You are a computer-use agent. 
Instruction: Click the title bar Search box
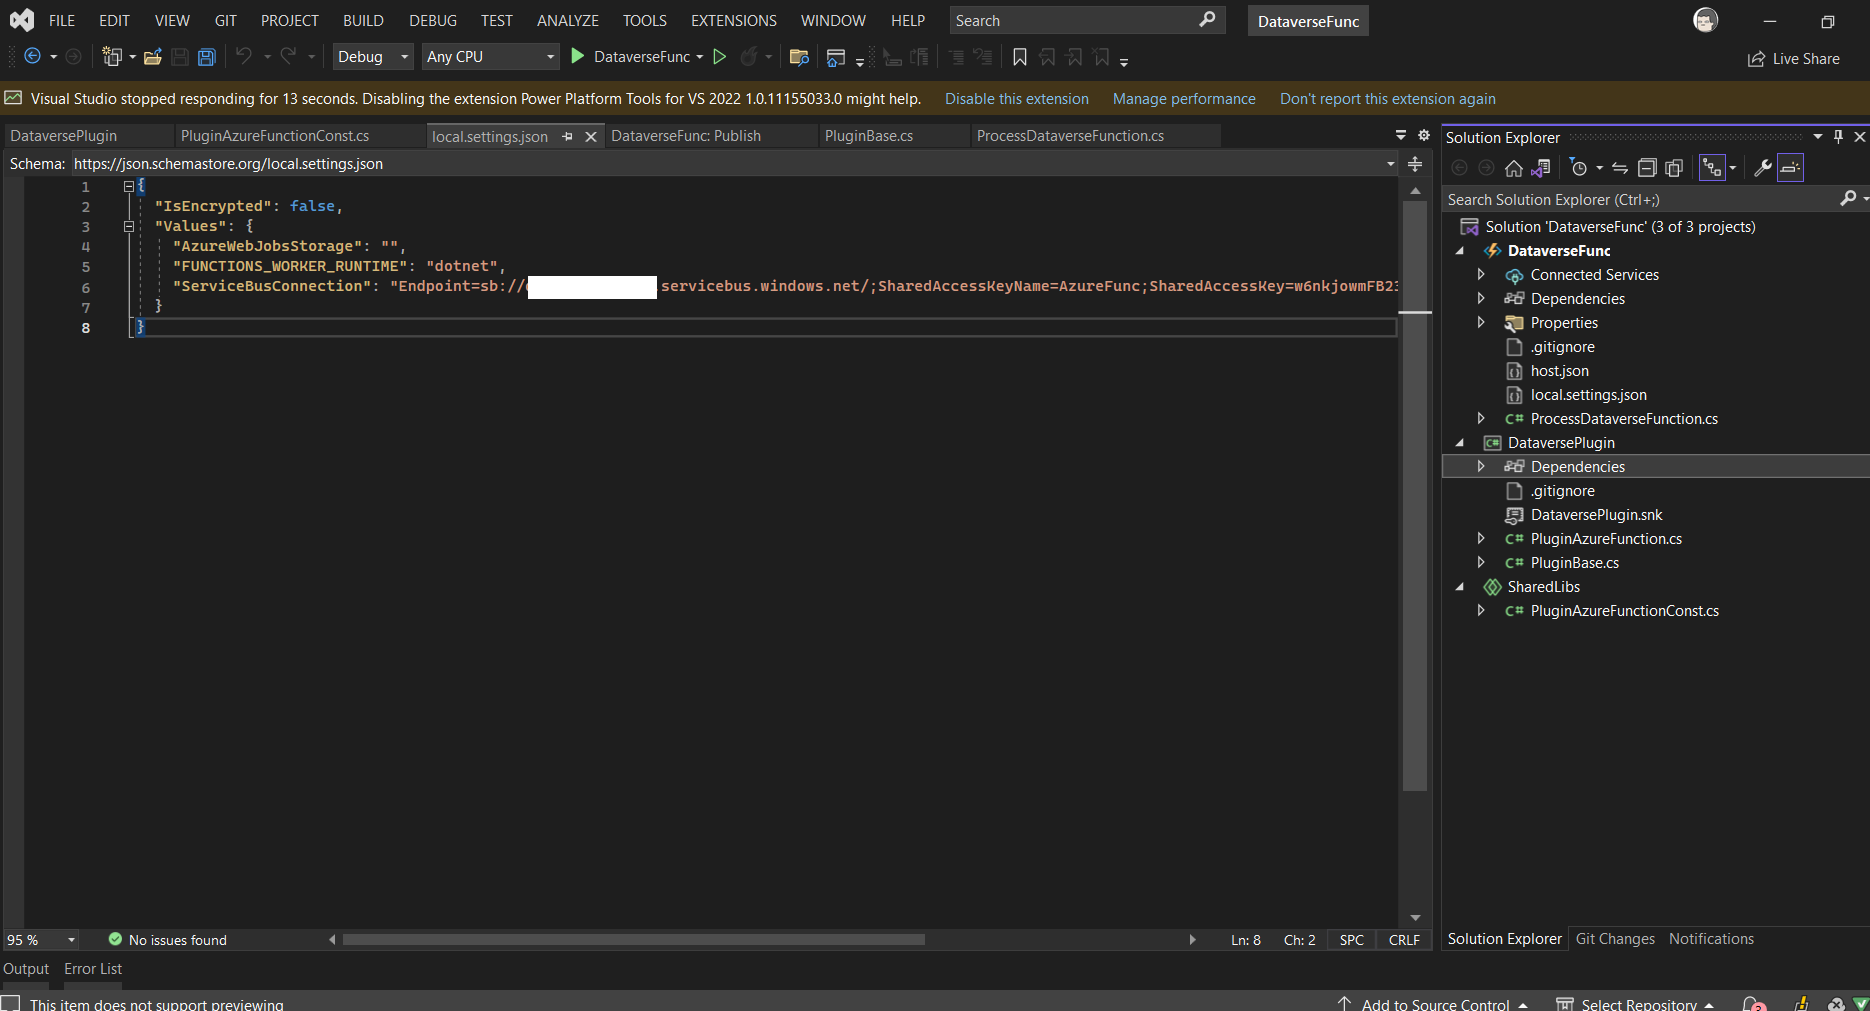pyautogui.click(x=1087, y=20)
